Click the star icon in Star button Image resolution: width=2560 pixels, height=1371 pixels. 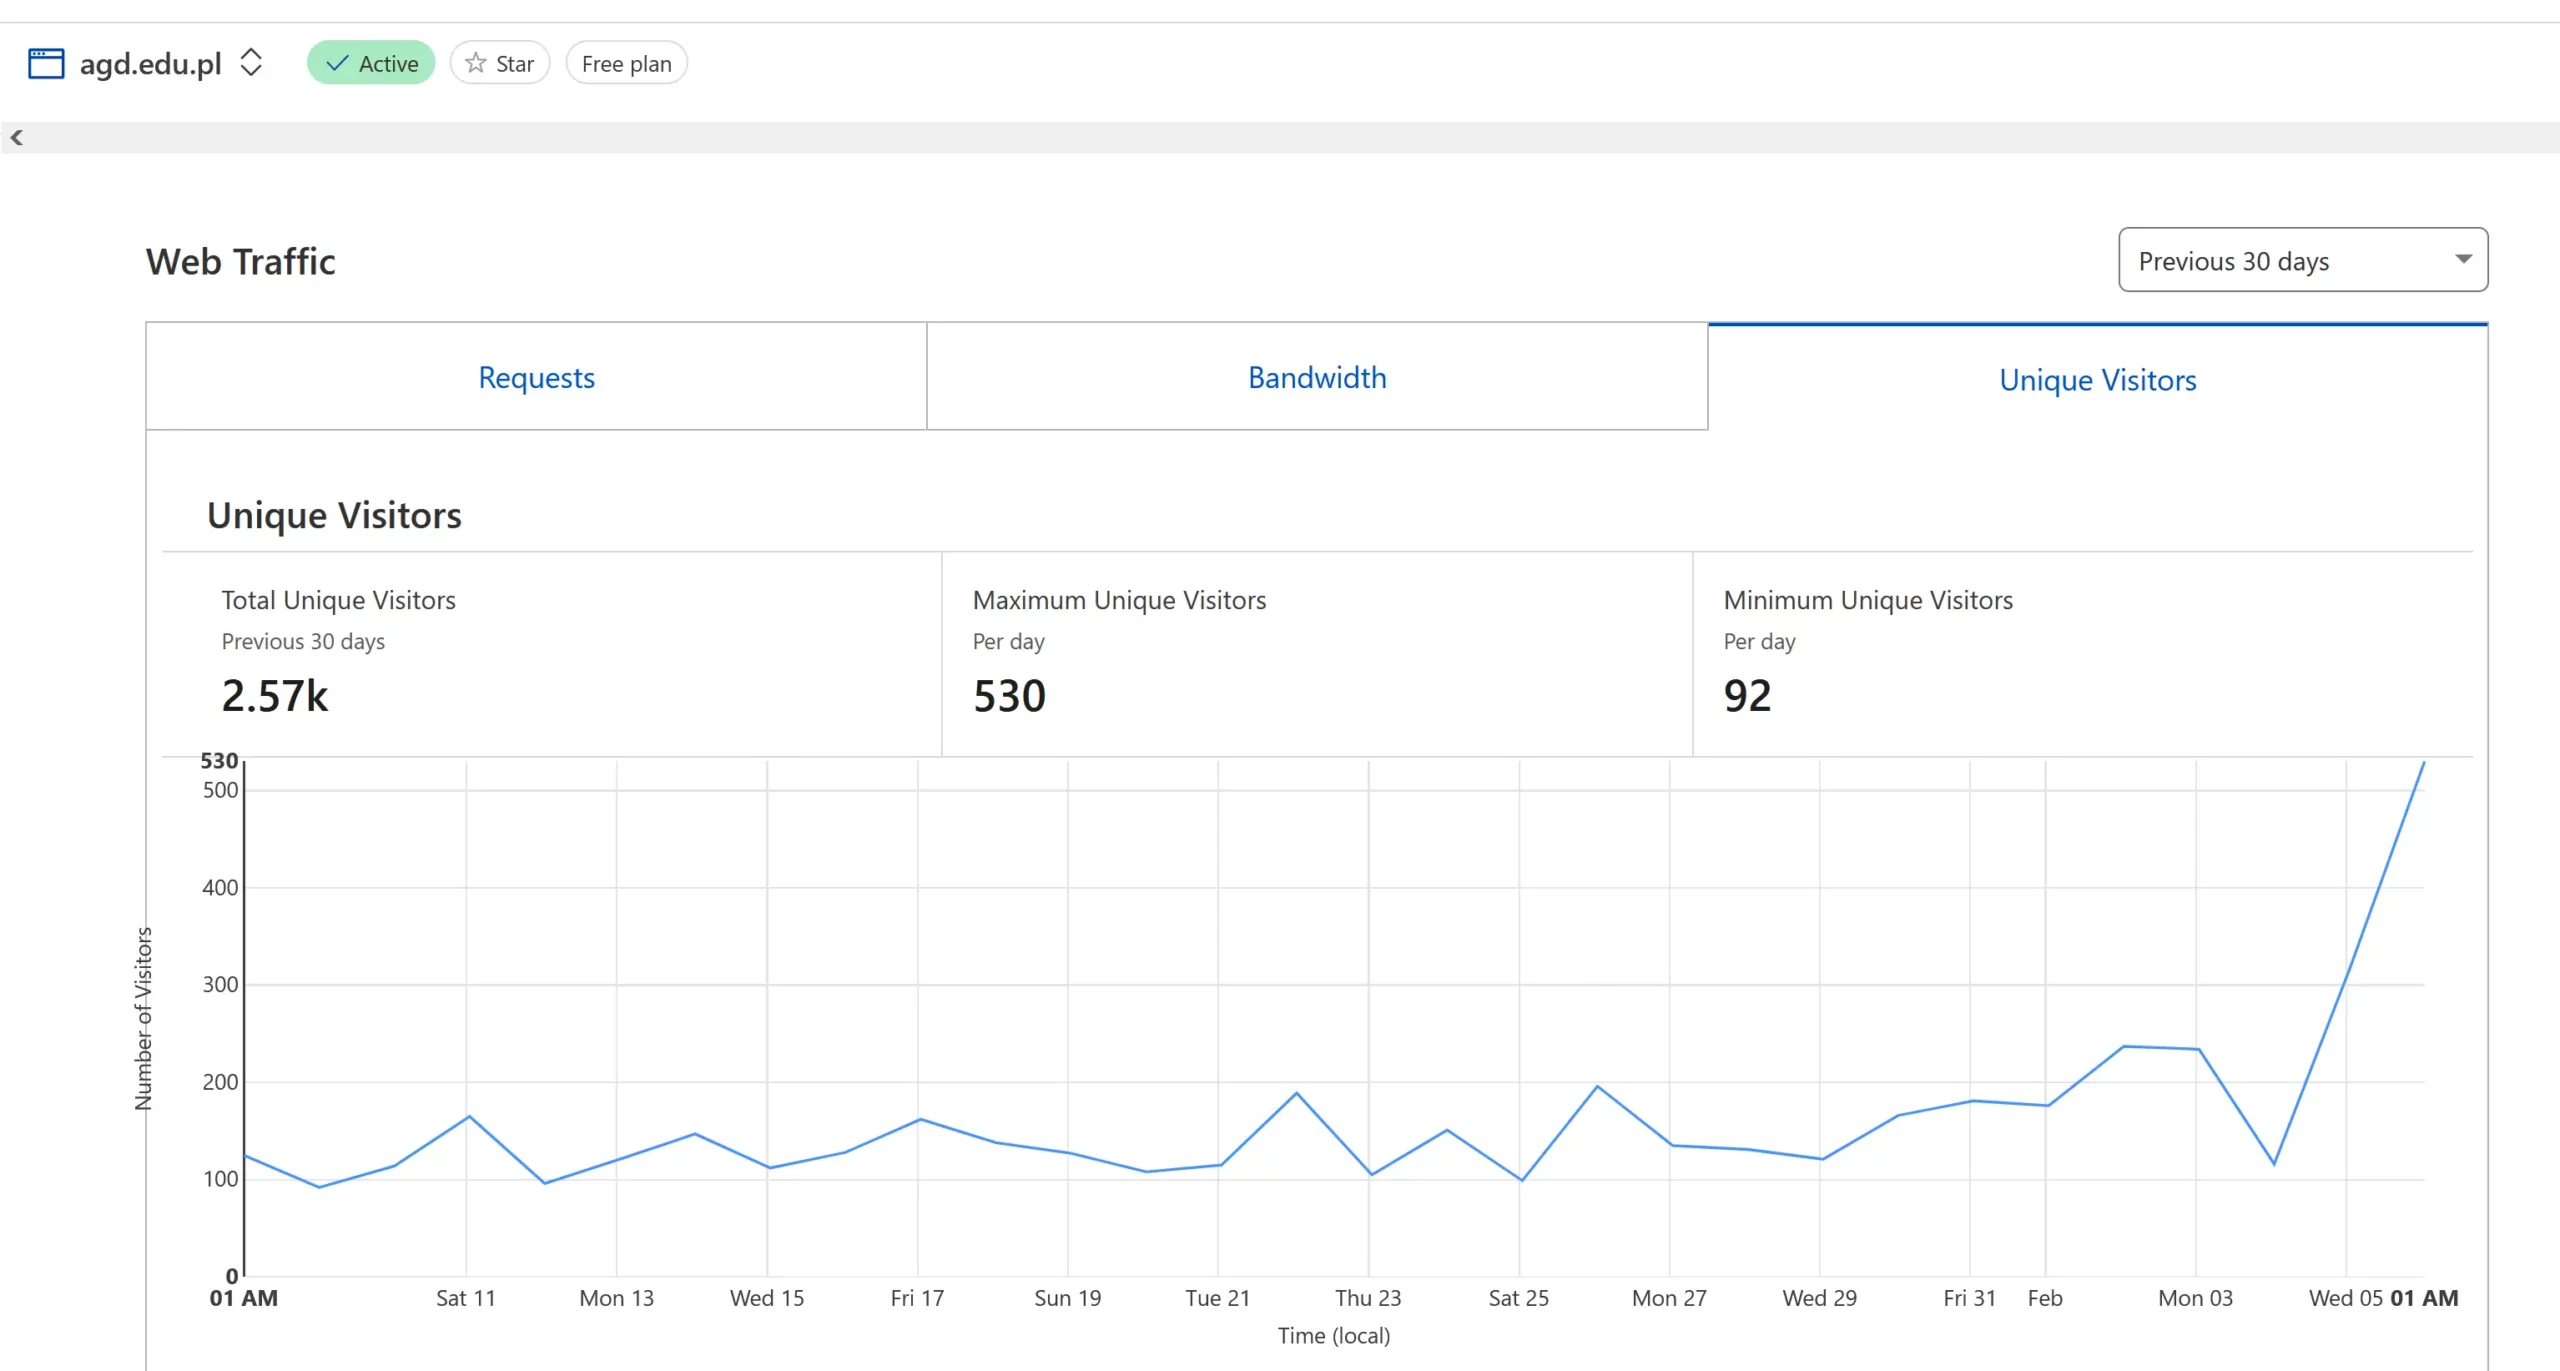click(476, 64)
